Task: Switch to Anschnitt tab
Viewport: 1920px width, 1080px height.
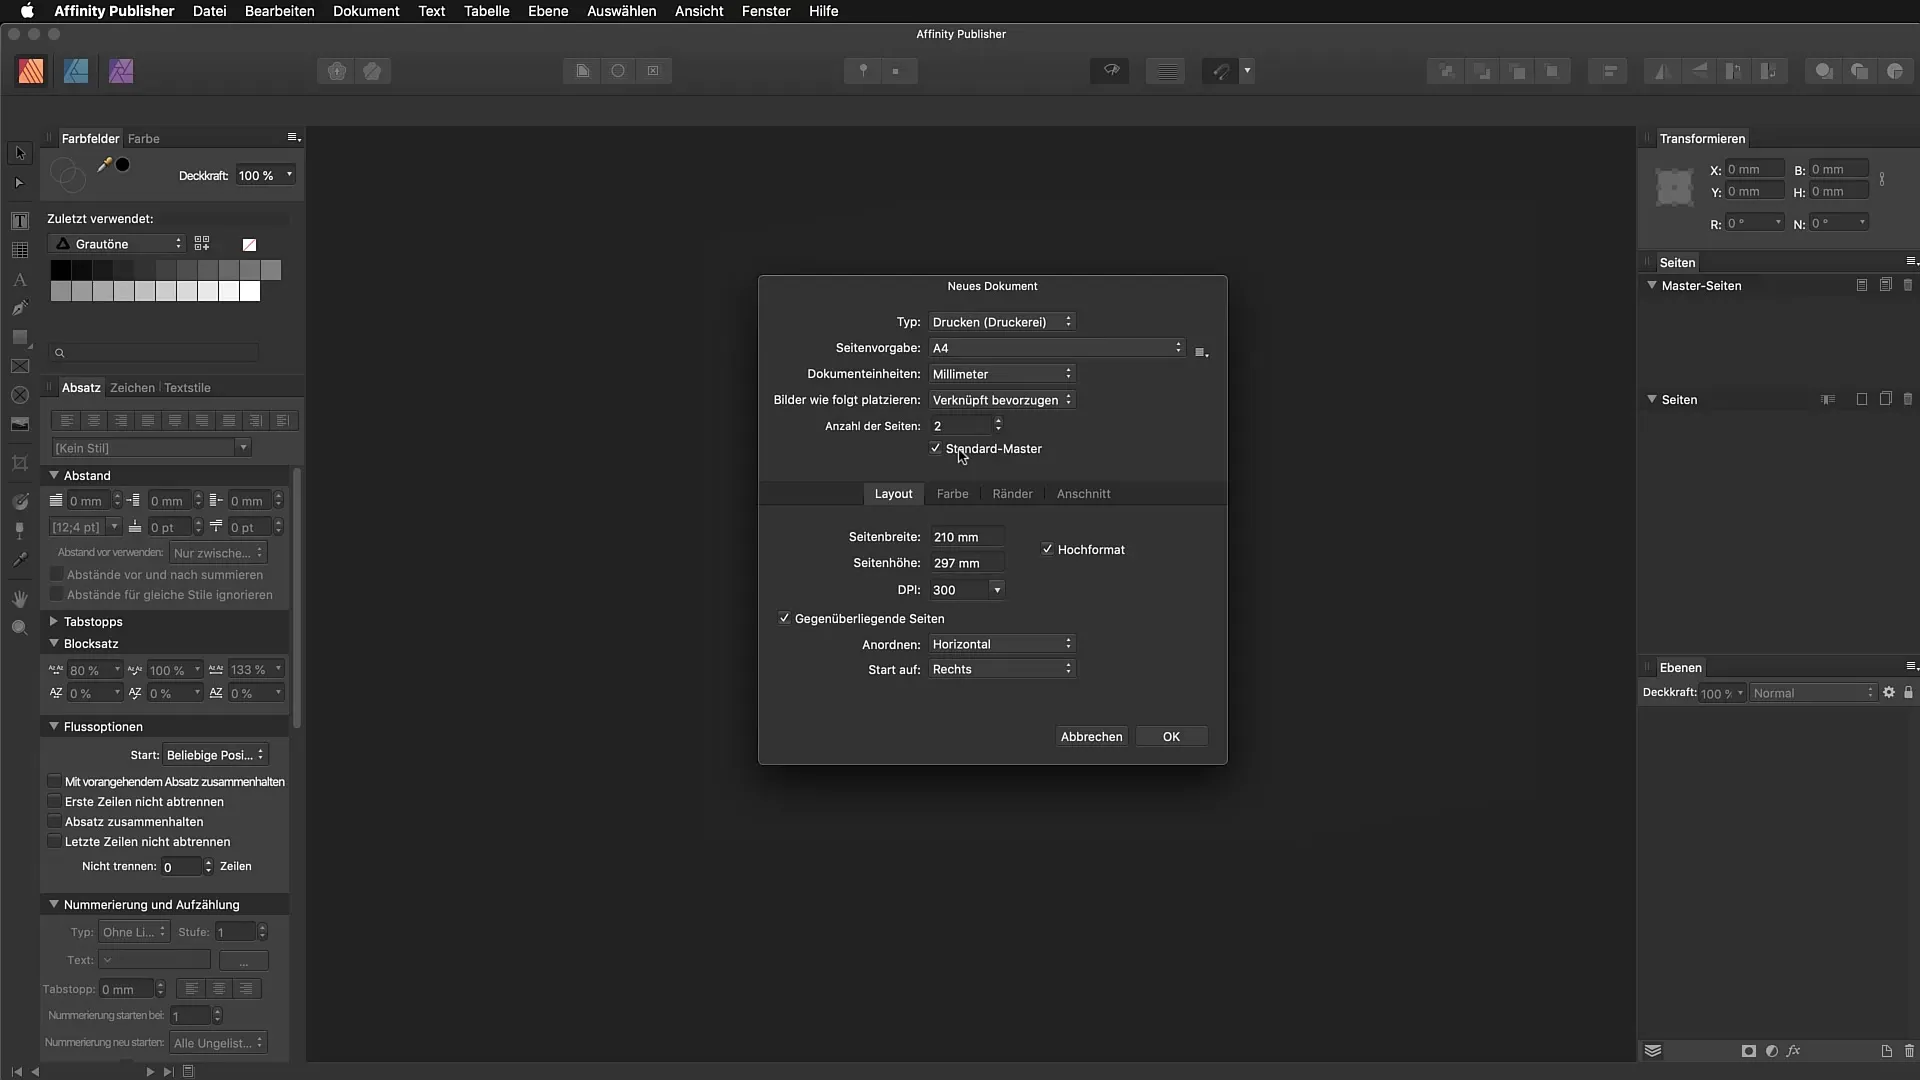Action: (x=1083, y=493)
